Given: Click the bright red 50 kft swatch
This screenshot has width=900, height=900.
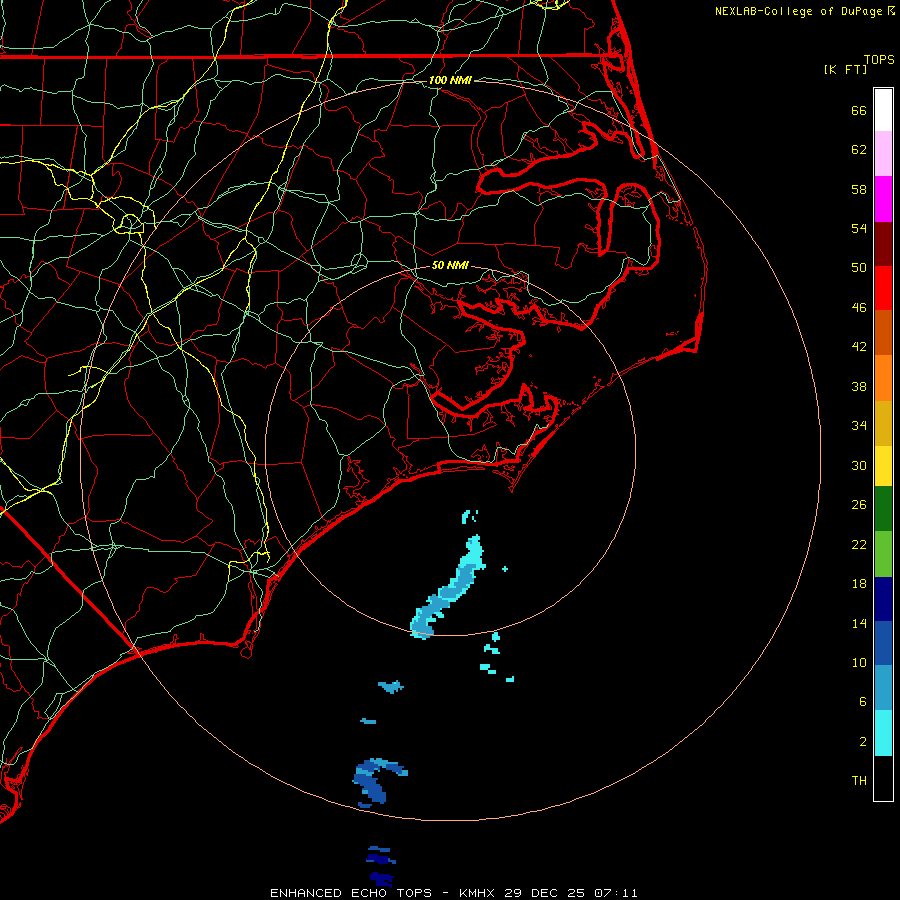Looking at the screenshot, I should coord(883,288).
